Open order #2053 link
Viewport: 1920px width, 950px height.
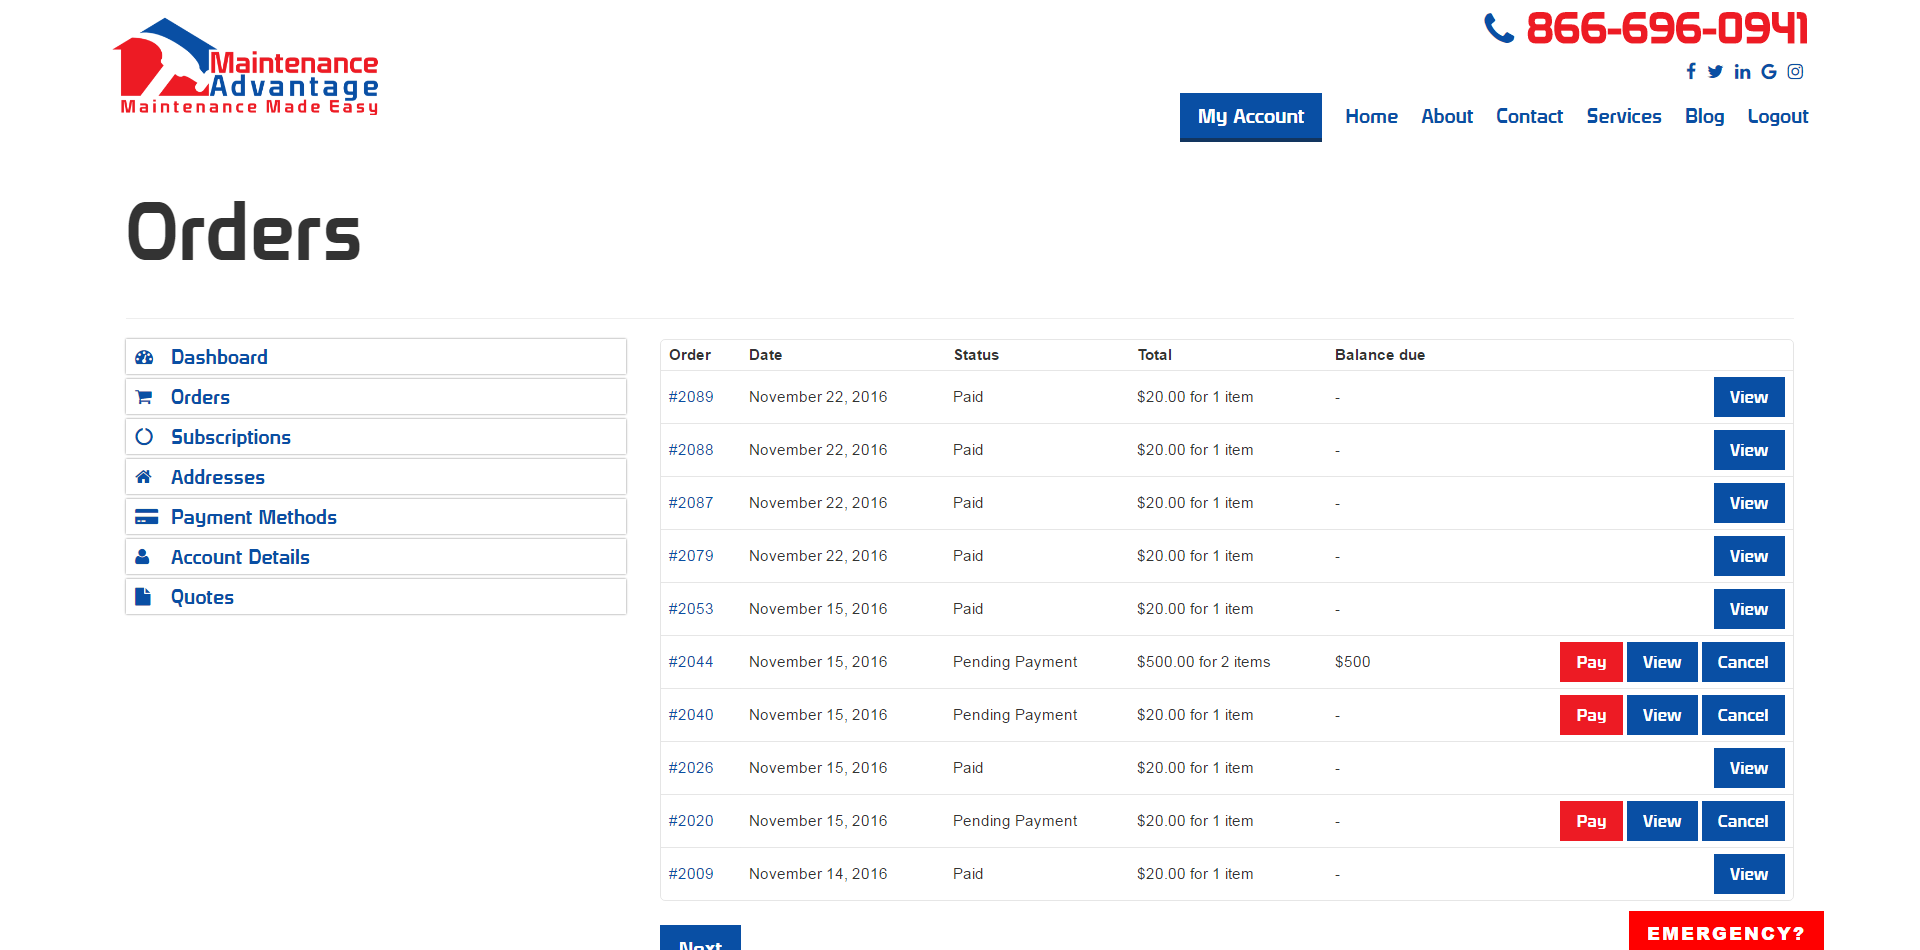pos(691,609)
